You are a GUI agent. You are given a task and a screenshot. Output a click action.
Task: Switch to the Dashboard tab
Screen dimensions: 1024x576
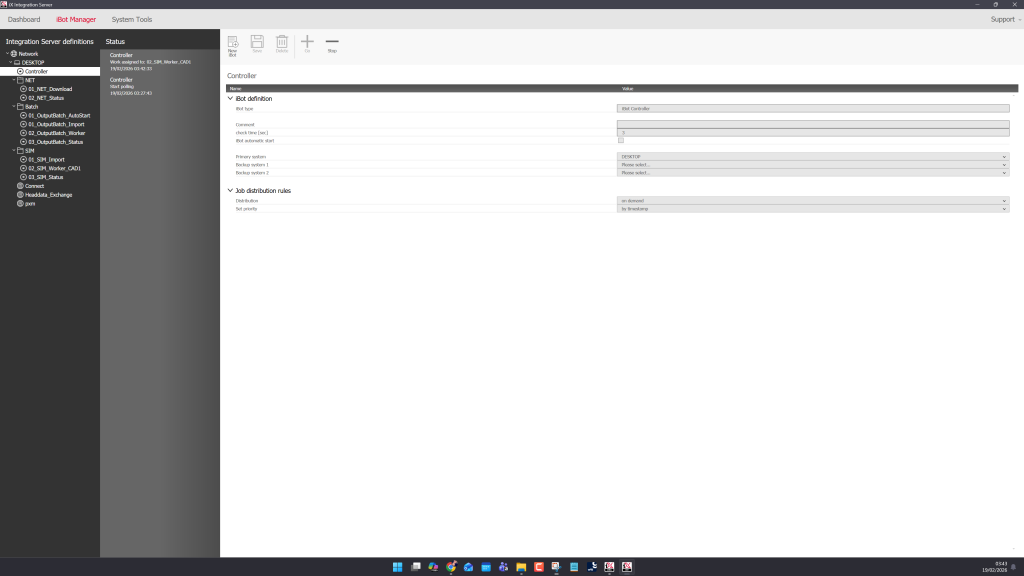click(x=24, y=19)
